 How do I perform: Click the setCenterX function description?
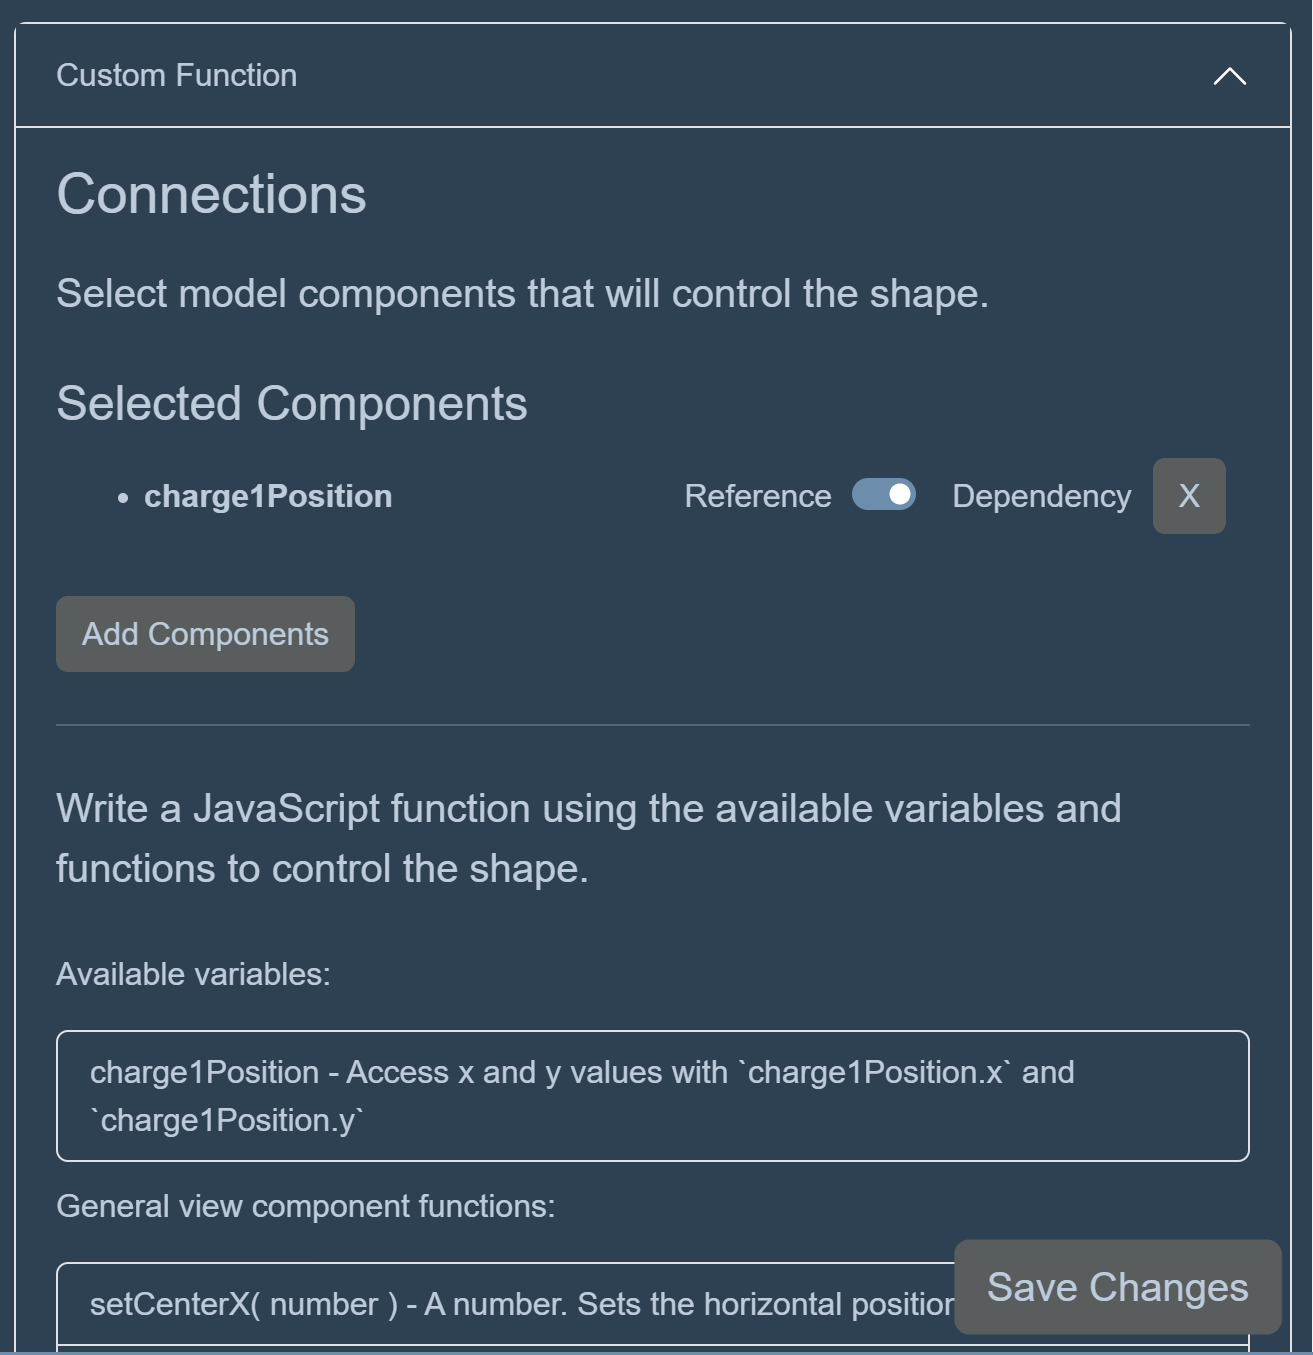522,1304
